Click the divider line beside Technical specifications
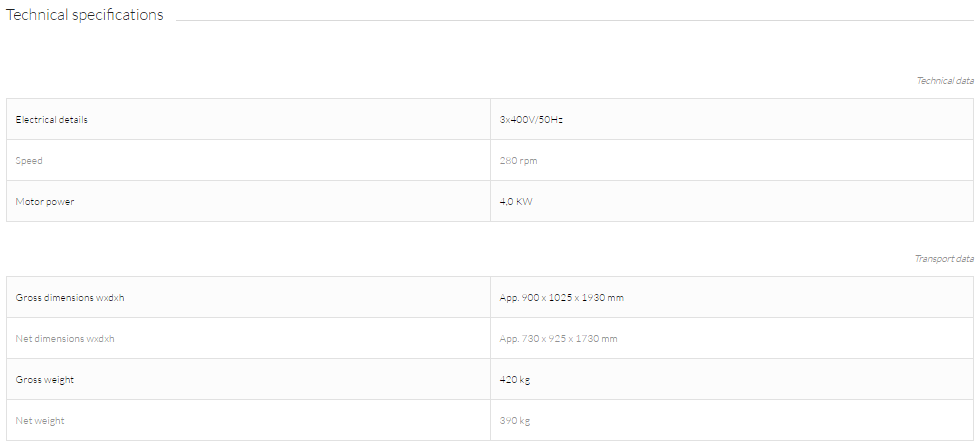The height and width of the screenshot is (444, 979). 574,20
